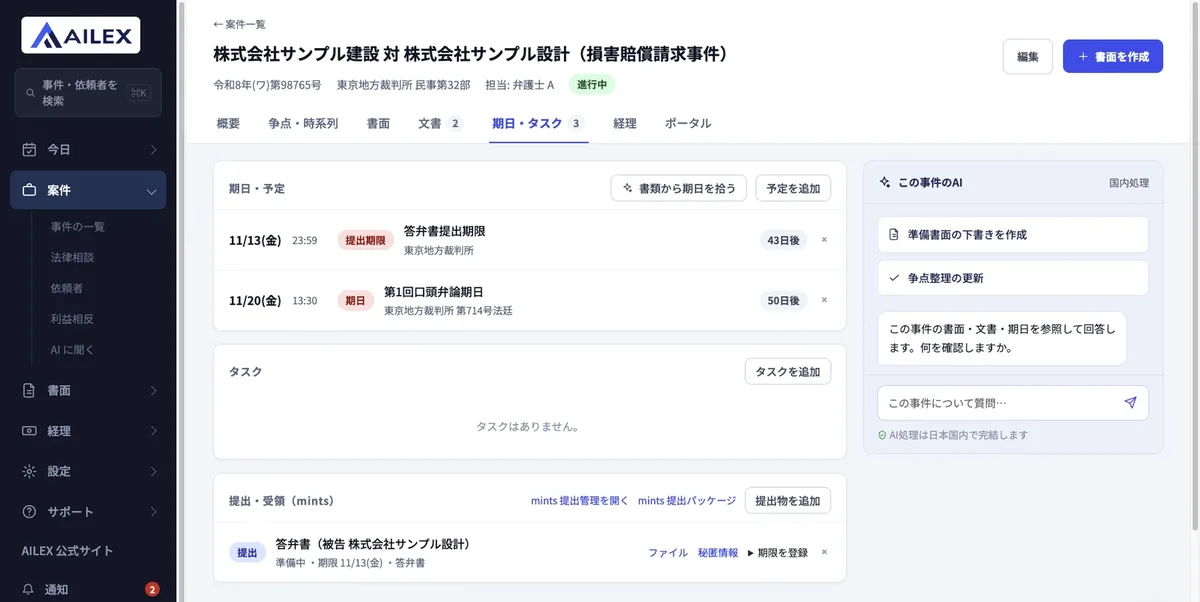Open mints 提出管理を開く link
This screenshot has height=602, width=1200.
580,501
